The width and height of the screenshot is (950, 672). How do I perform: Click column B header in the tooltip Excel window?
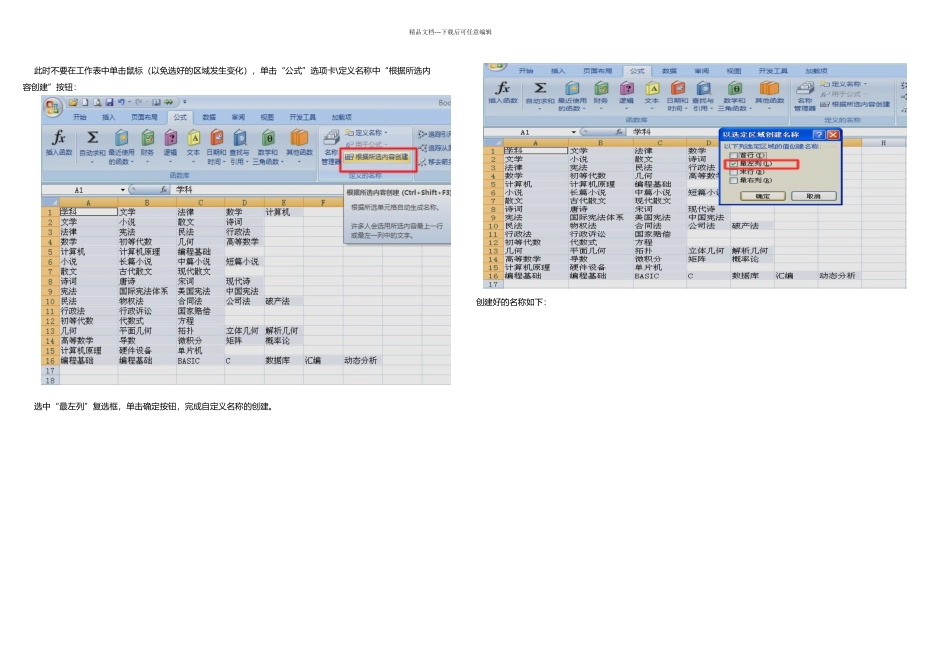[x=147, y=202]
